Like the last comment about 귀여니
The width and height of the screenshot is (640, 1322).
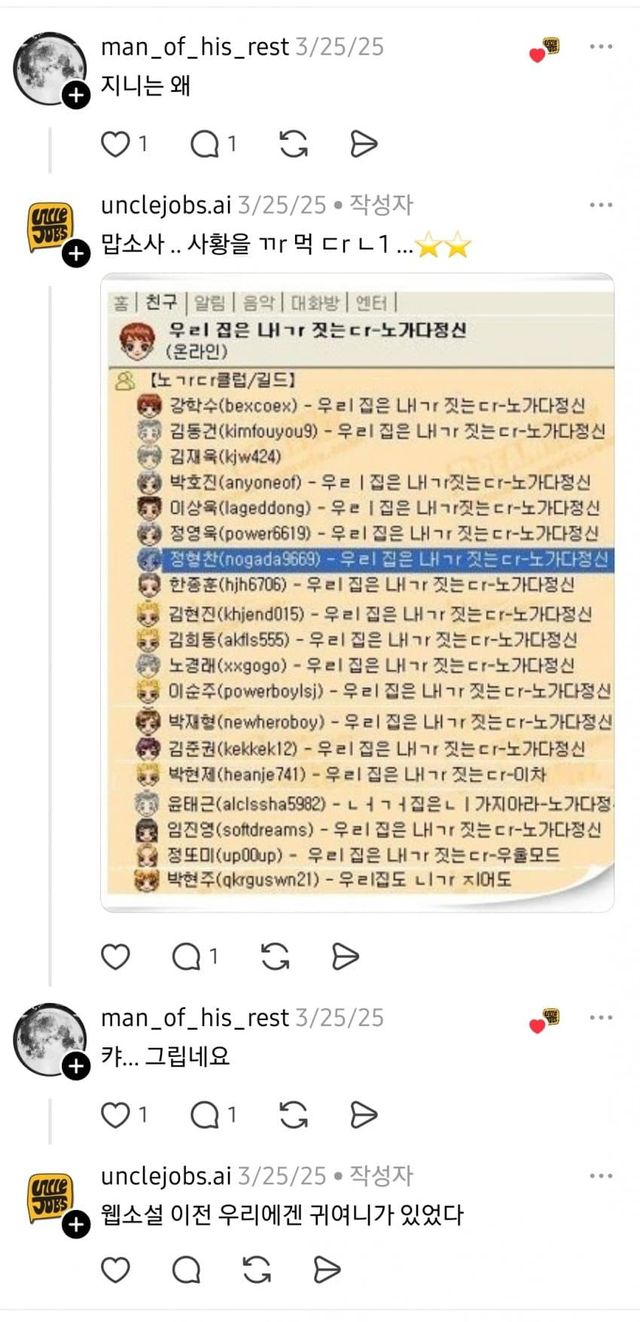pos(116,1270)
